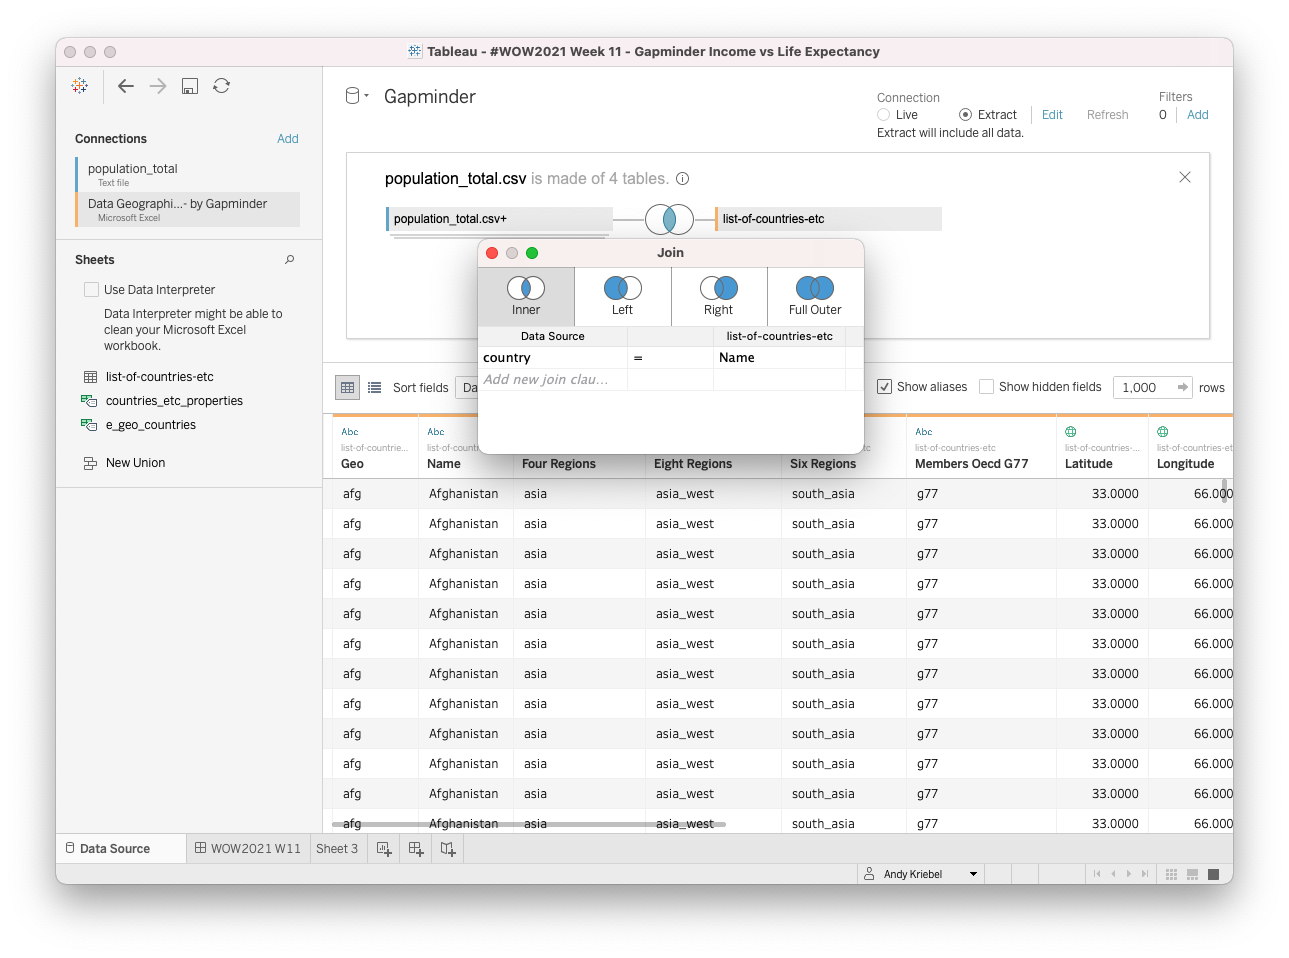Click the list-of-countries-etc sheet table icon
The height and width of the screenshot is (958, 1289).
pyautogui.click(x=90, y=377)
